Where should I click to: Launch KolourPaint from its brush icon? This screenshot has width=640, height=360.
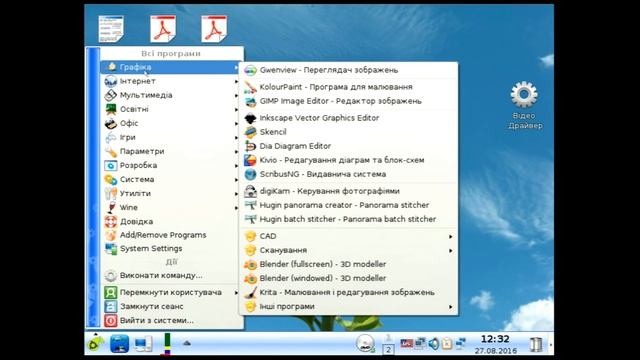pos(250,87)
